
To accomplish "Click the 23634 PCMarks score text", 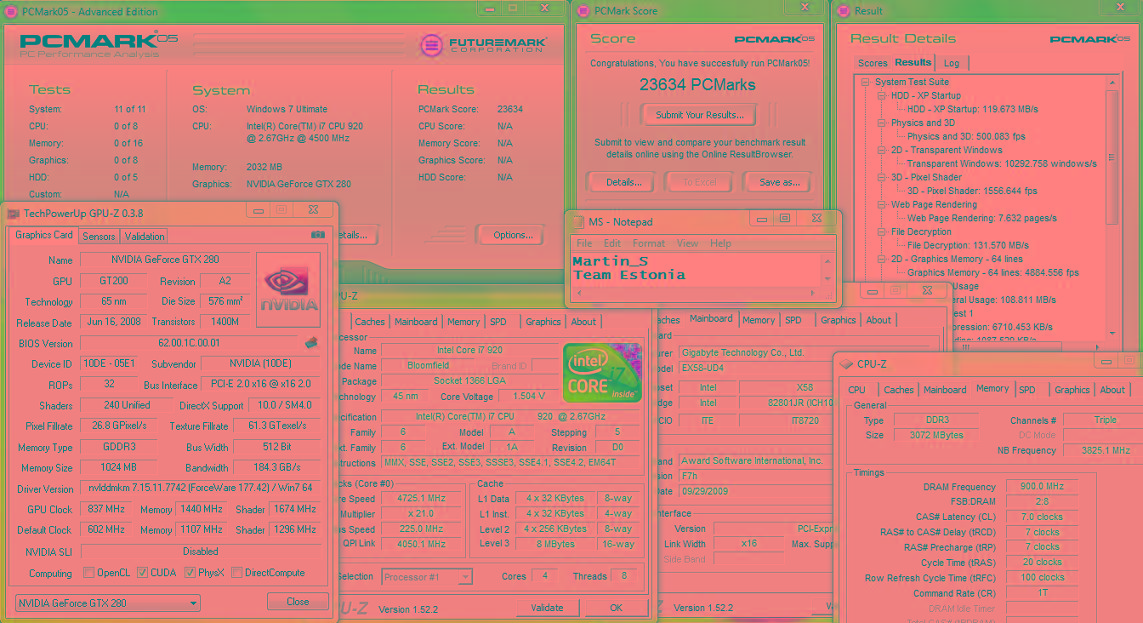I will (698, 85).
